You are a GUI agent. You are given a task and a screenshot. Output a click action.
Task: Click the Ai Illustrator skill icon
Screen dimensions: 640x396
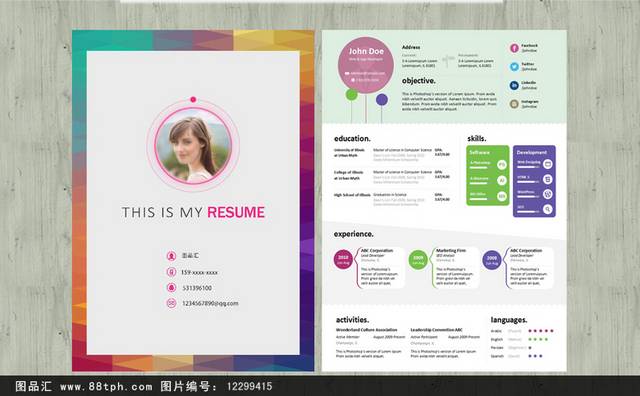tap(502, 180)
